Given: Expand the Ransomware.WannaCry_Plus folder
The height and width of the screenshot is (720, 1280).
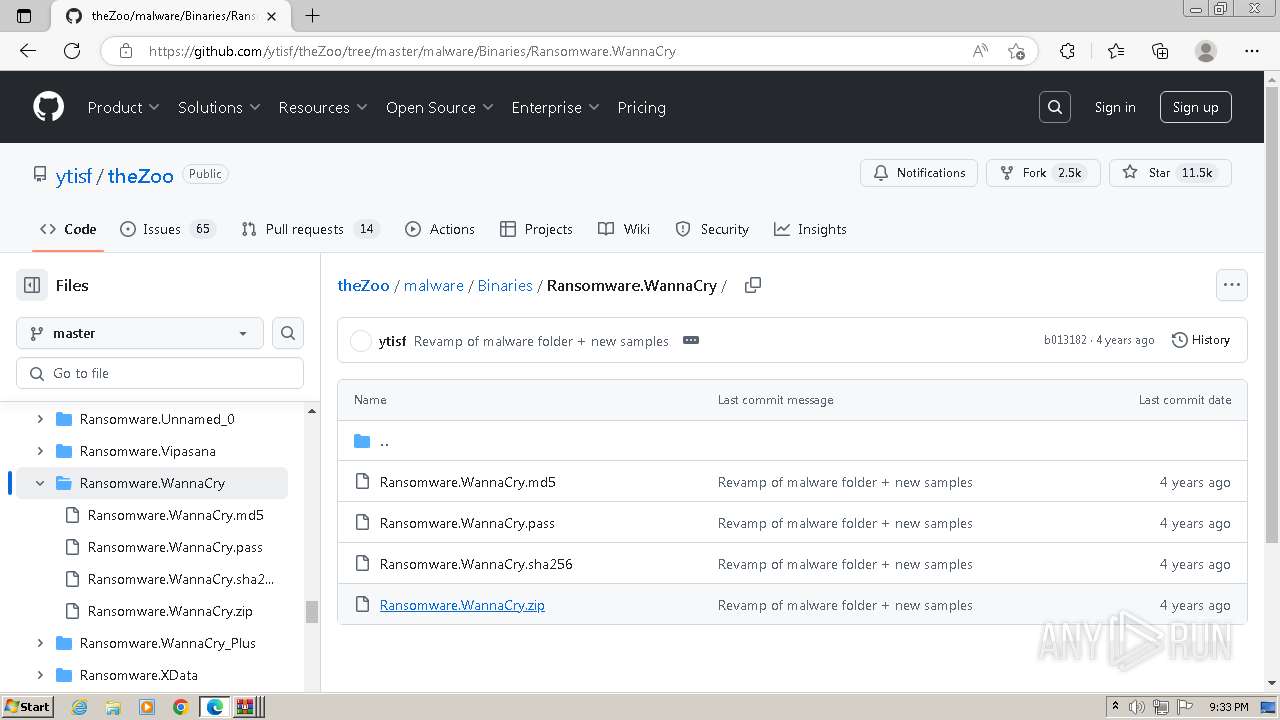Looking at the screenshot, I should (40, 643).
